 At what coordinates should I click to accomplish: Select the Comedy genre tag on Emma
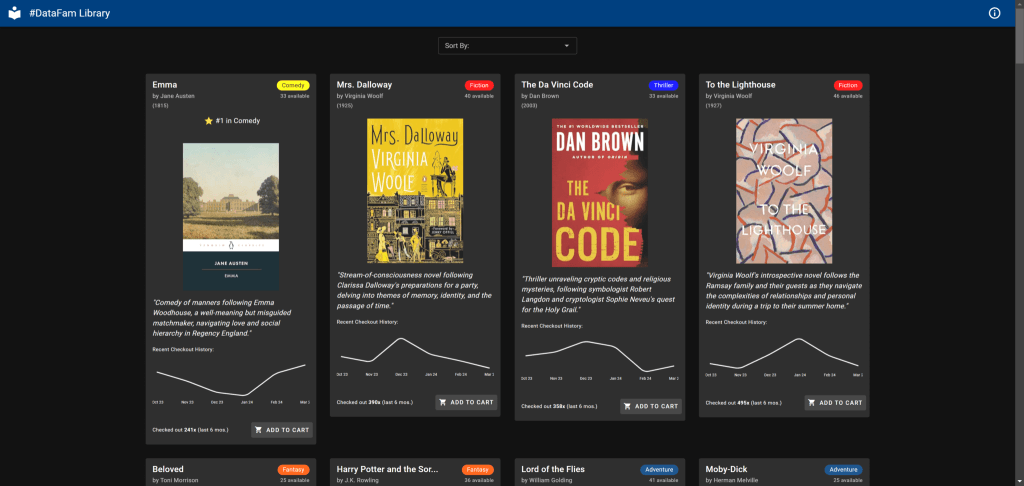(293, 86)
